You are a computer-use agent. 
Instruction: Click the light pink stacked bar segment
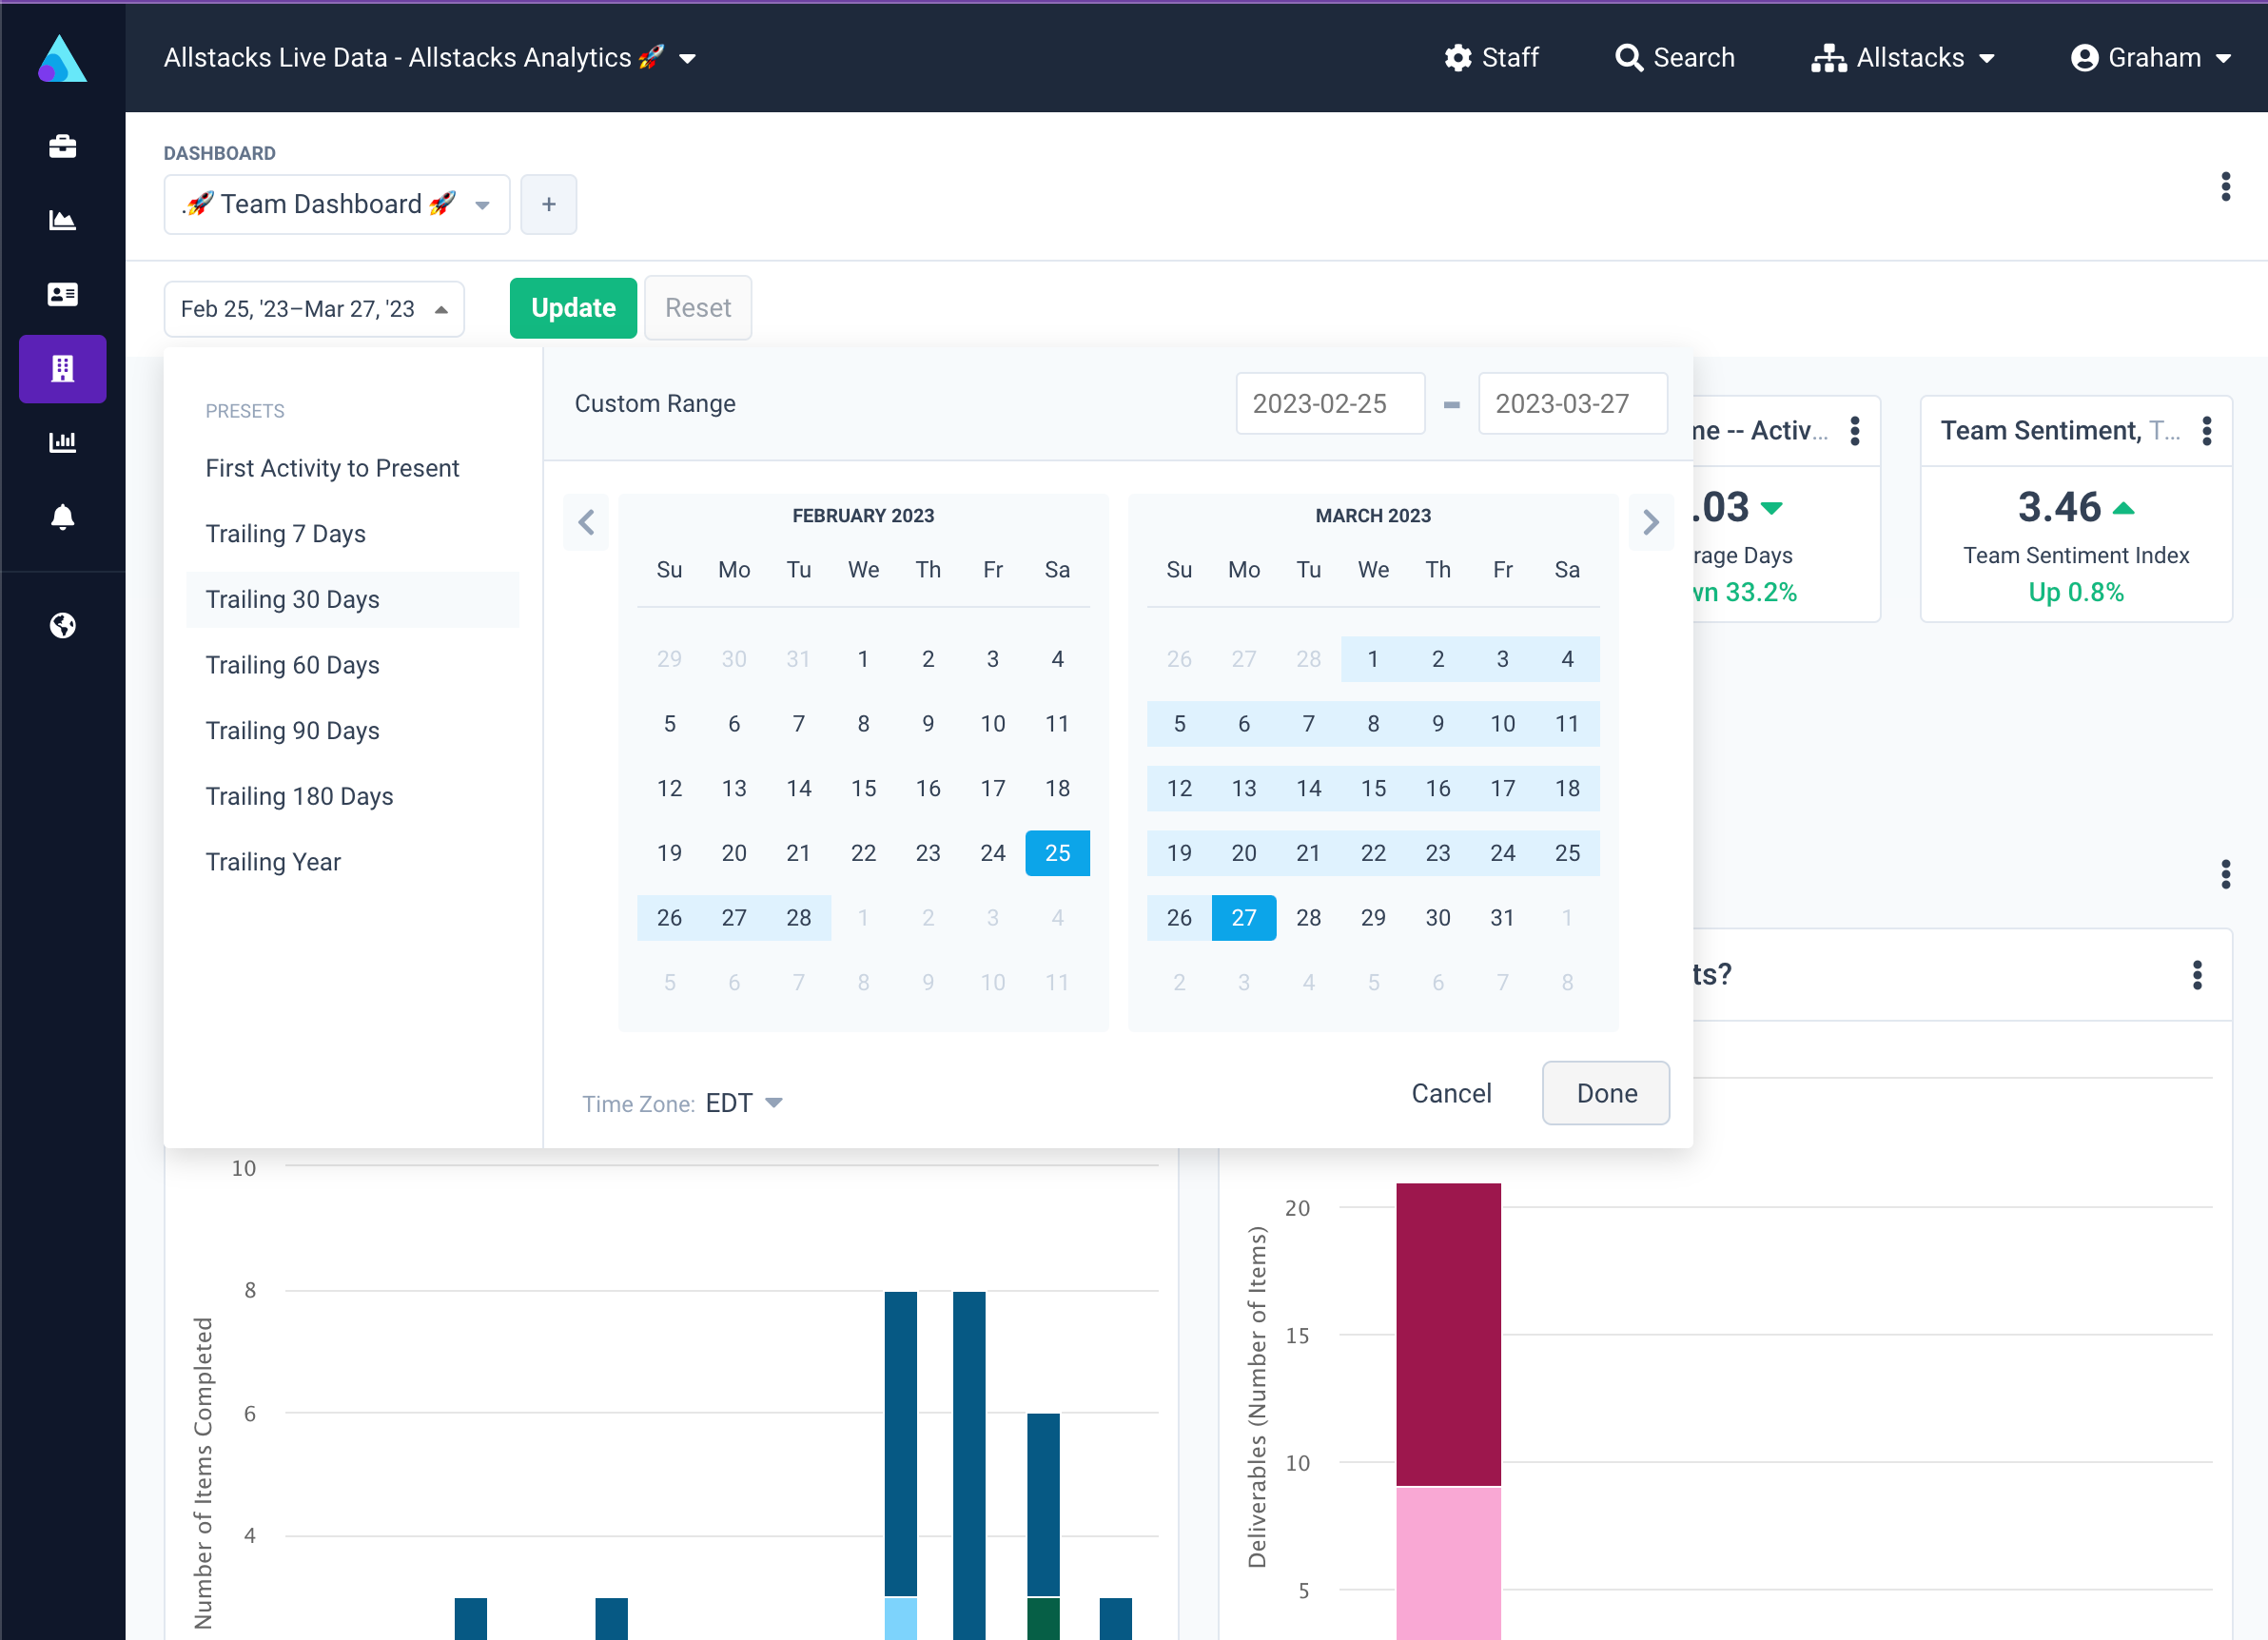(x=1448, y=1564)
